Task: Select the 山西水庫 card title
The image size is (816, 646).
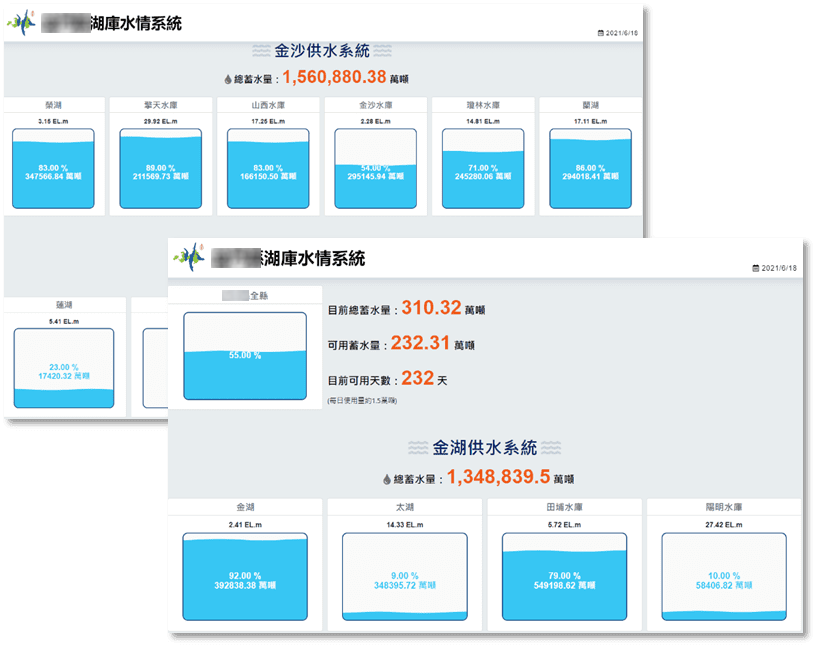Action: click(x=268, y=103)
